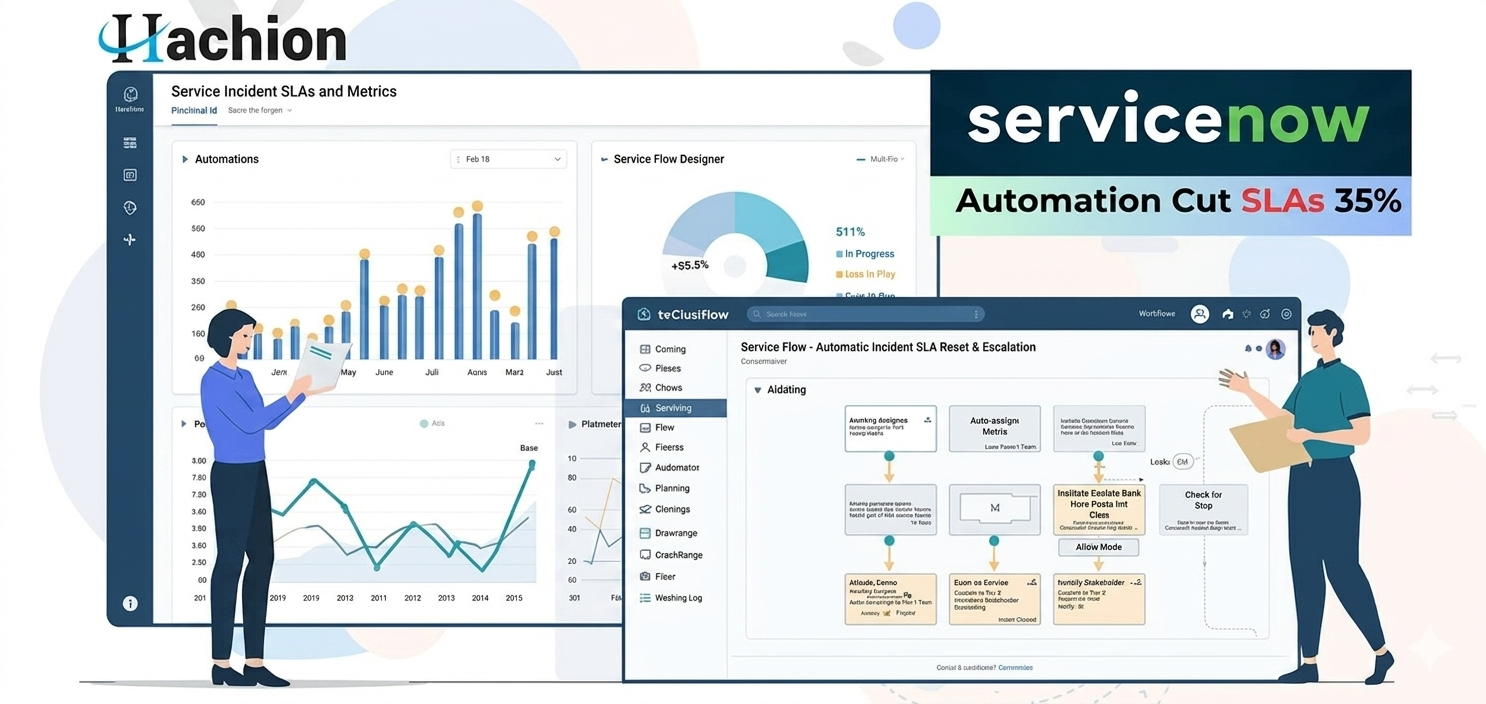Open CrachRange in the flow sidebar
Image resolution: width=1486 pixels, height=704 pixels.
[x=670, y=555]
